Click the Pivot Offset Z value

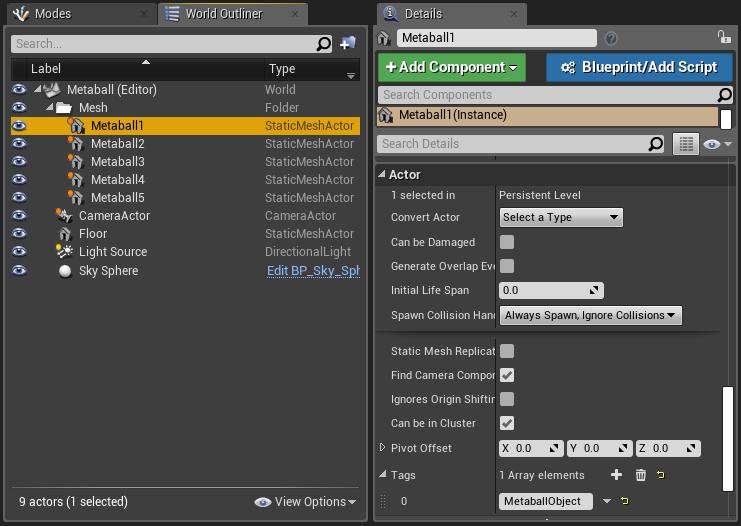pyautogui.click(x=668, y=448)
